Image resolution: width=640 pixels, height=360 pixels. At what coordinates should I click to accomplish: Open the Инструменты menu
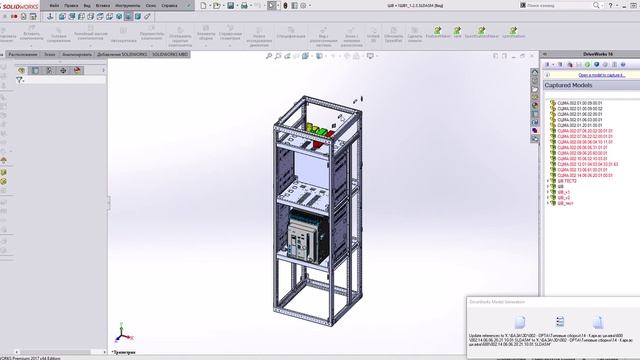click(x=128, y=6)
